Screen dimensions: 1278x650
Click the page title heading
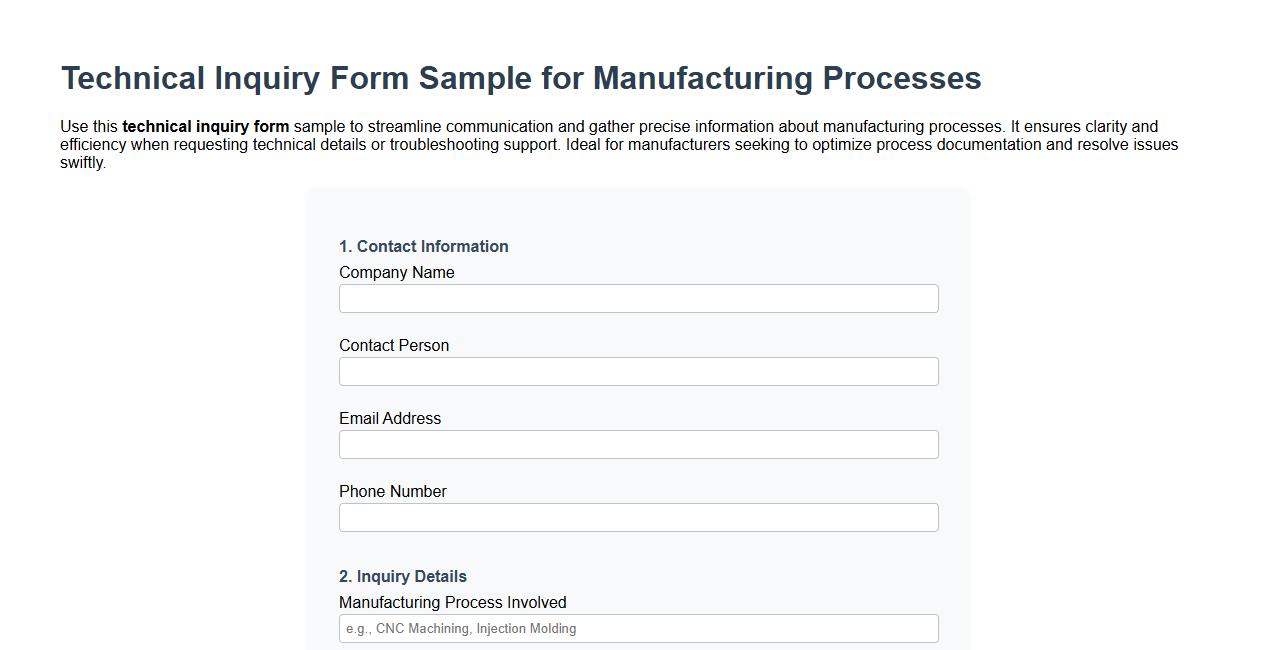[521, 78]
